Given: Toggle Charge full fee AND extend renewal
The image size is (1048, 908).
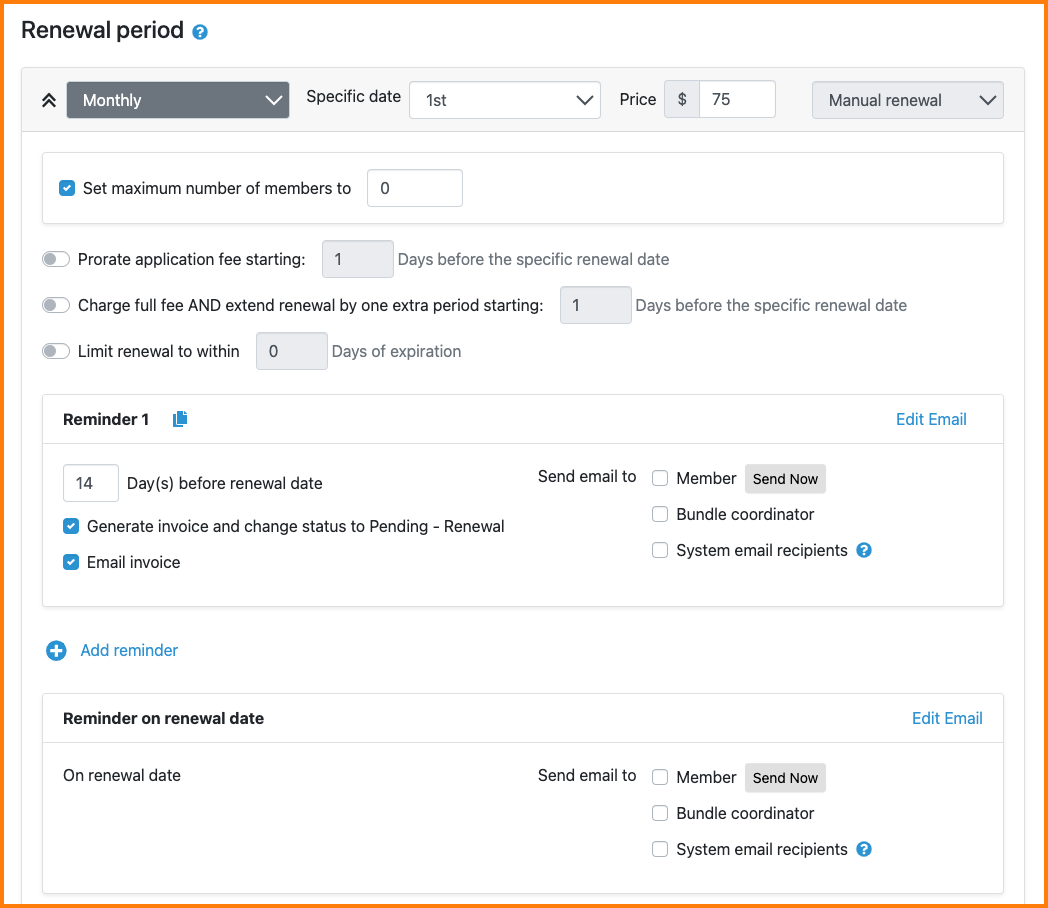Looking at the screenshot, I should [56, 305].
